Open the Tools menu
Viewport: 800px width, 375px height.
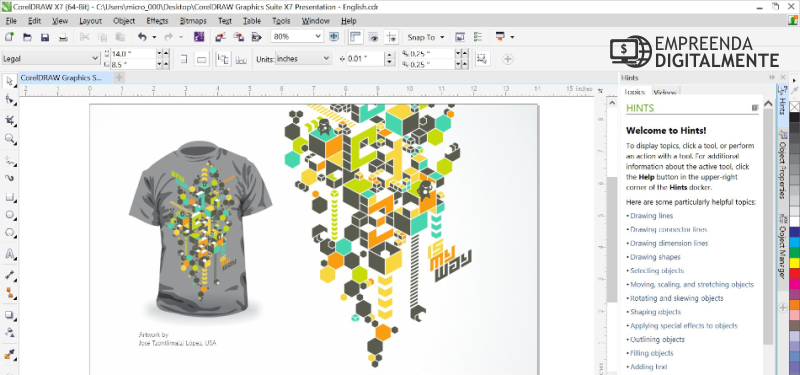pyautogui.click(x=281, y=21)
